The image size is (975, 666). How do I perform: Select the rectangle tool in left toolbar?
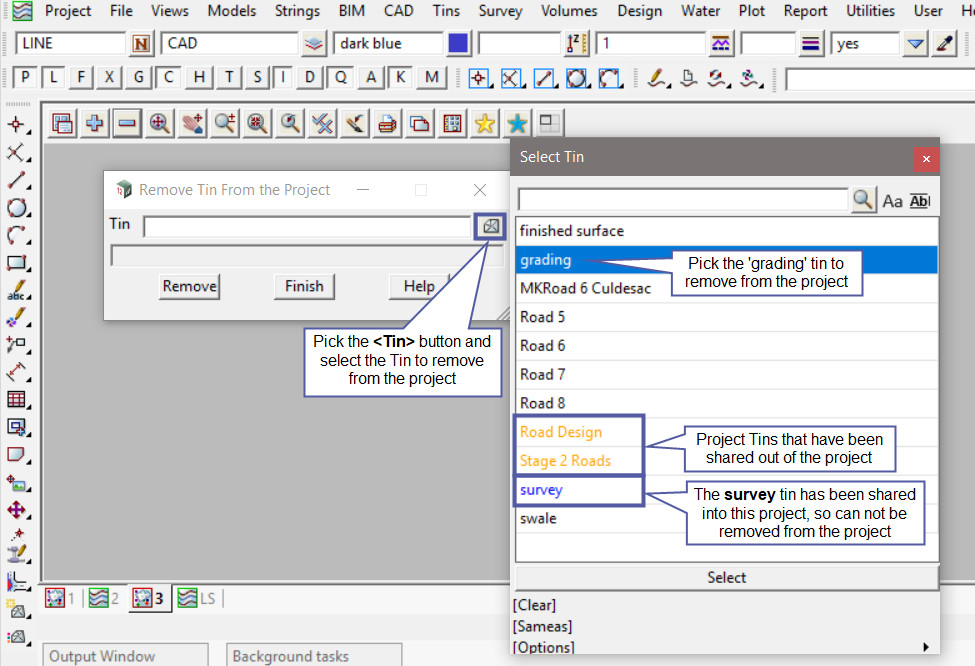[17, 263]
